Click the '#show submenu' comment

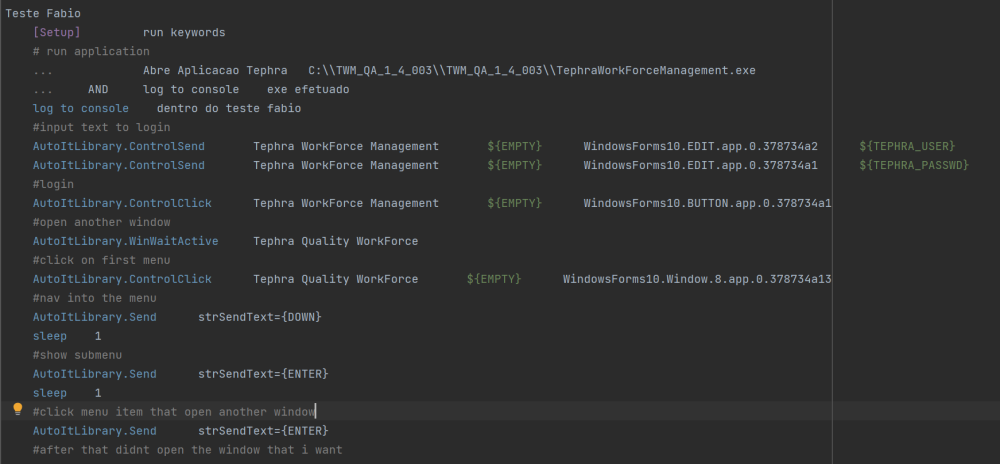77,355
